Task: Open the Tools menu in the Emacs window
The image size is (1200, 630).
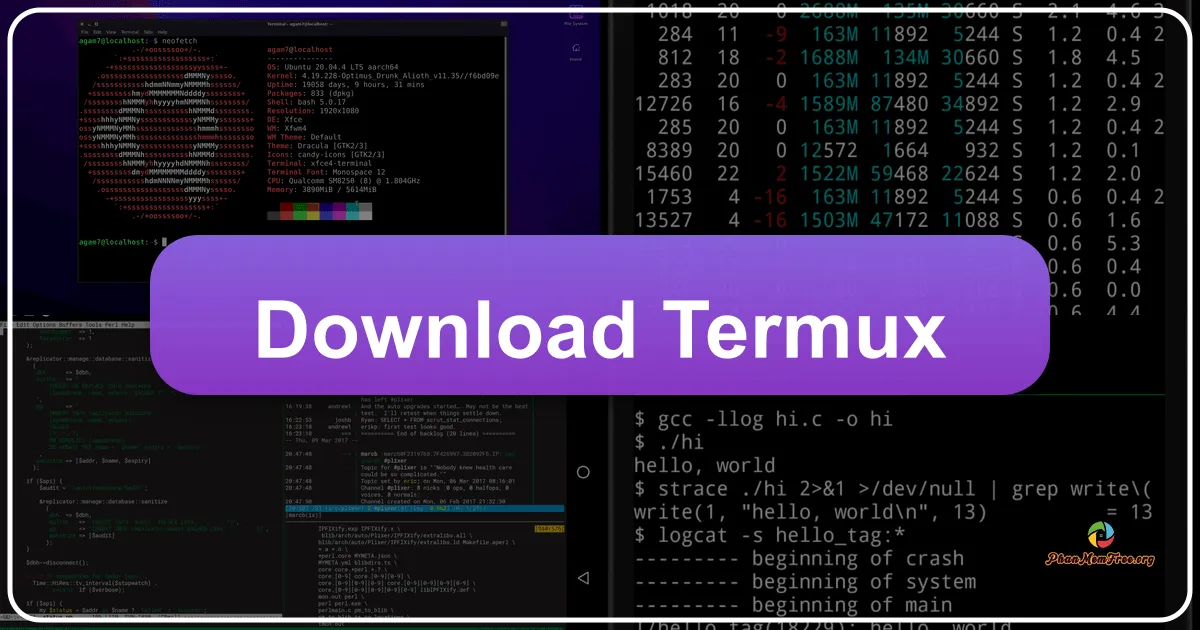Action: (91, 326)
